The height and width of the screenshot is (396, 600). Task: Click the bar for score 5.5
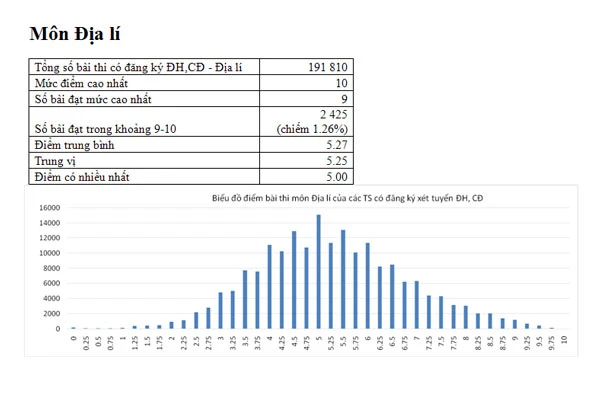pos(343,279)
